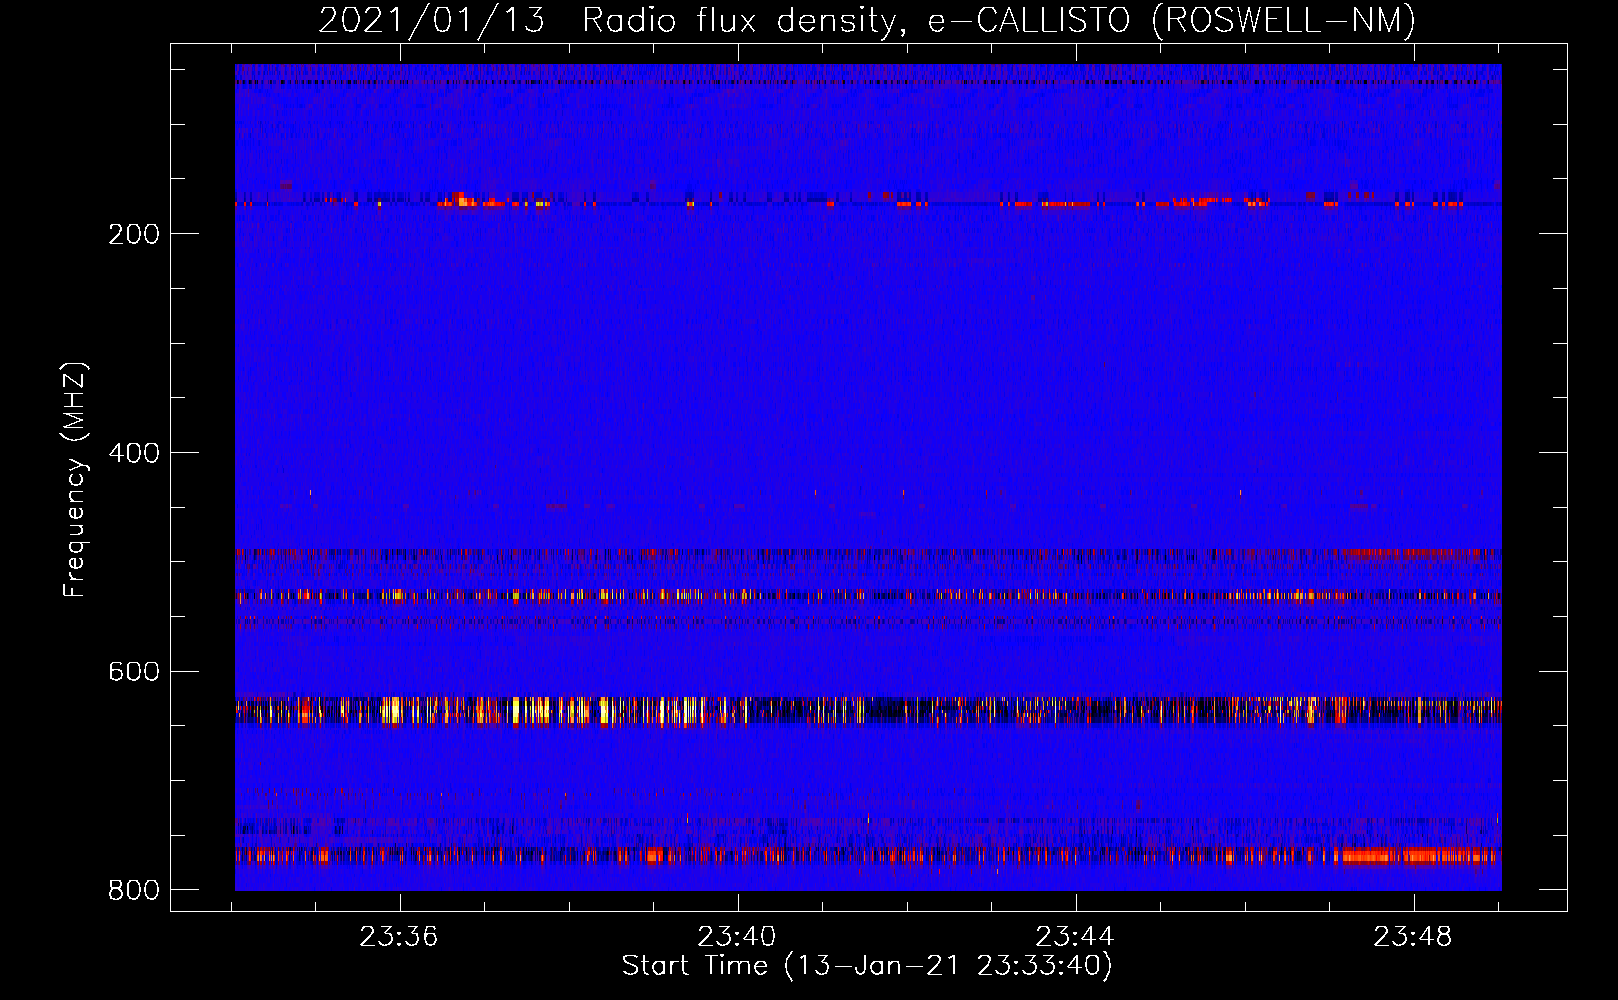Click the 'Start Time (13-Jan-21 23:33:40)' label

[x=867, y=966]
